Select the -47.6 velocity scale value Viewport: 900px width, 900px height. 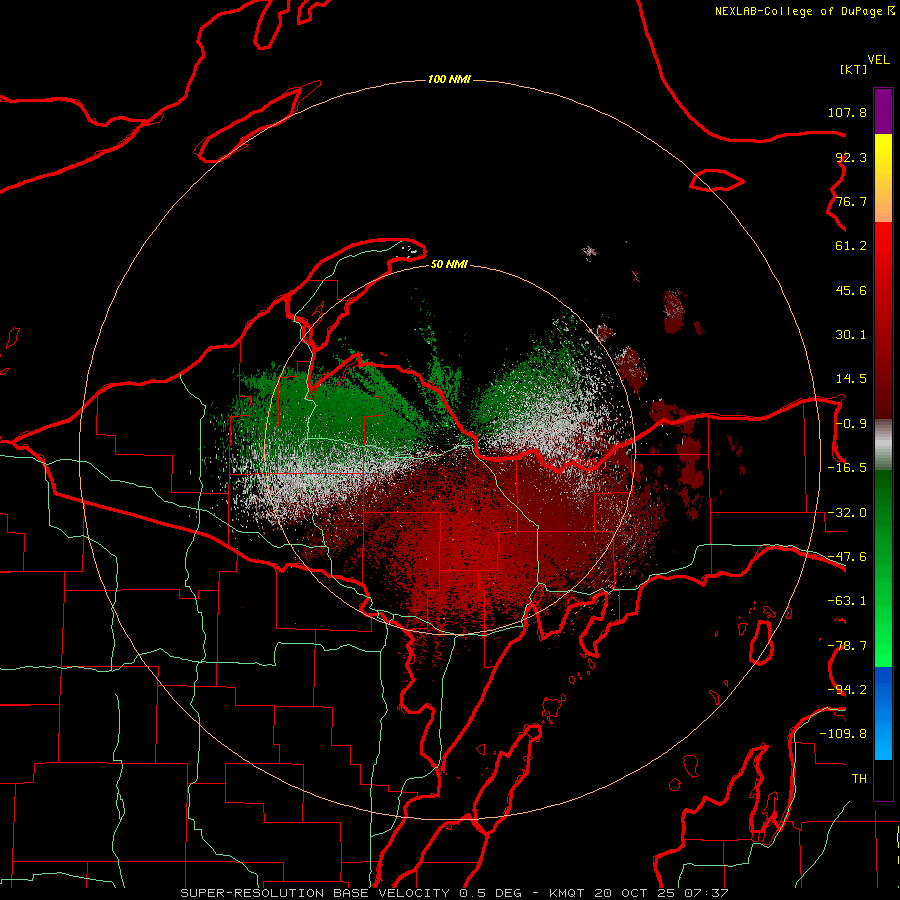[847, 557]
